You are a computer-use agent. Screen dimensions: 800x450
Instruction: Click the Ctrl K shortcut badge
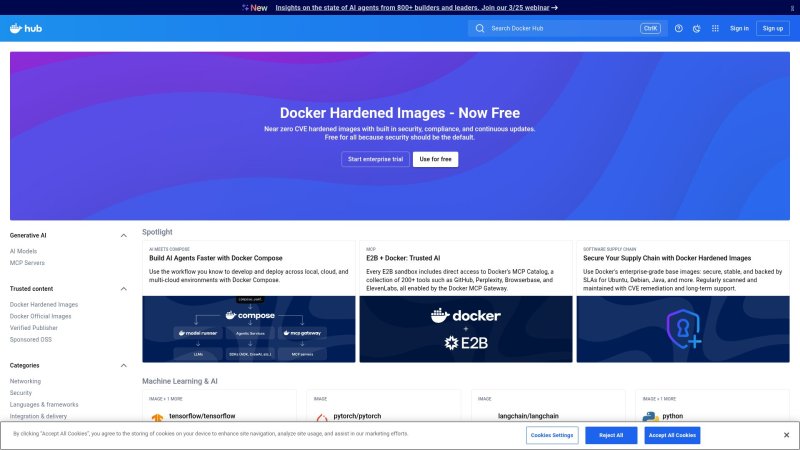(651, 29)
